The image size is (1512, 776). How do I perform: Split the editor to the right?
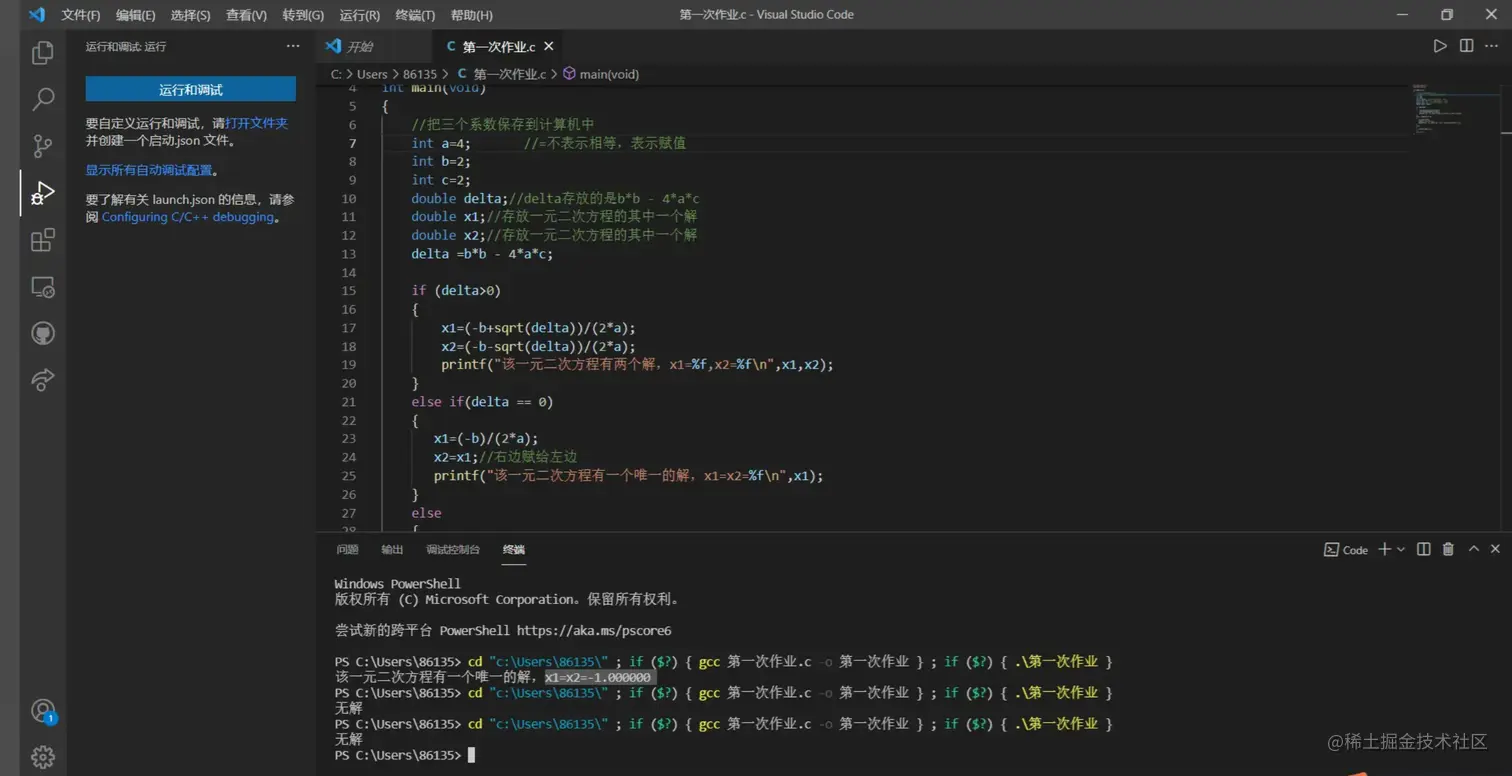[x=1466, y=46]
